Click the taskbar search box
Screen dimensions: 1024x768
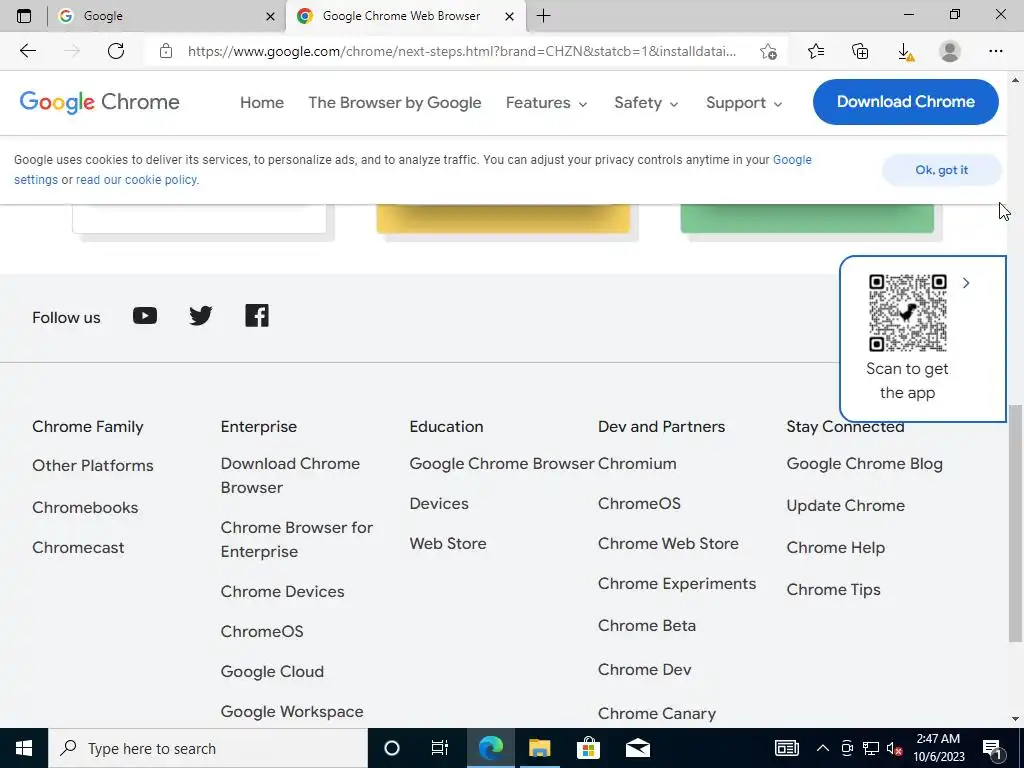208,748
